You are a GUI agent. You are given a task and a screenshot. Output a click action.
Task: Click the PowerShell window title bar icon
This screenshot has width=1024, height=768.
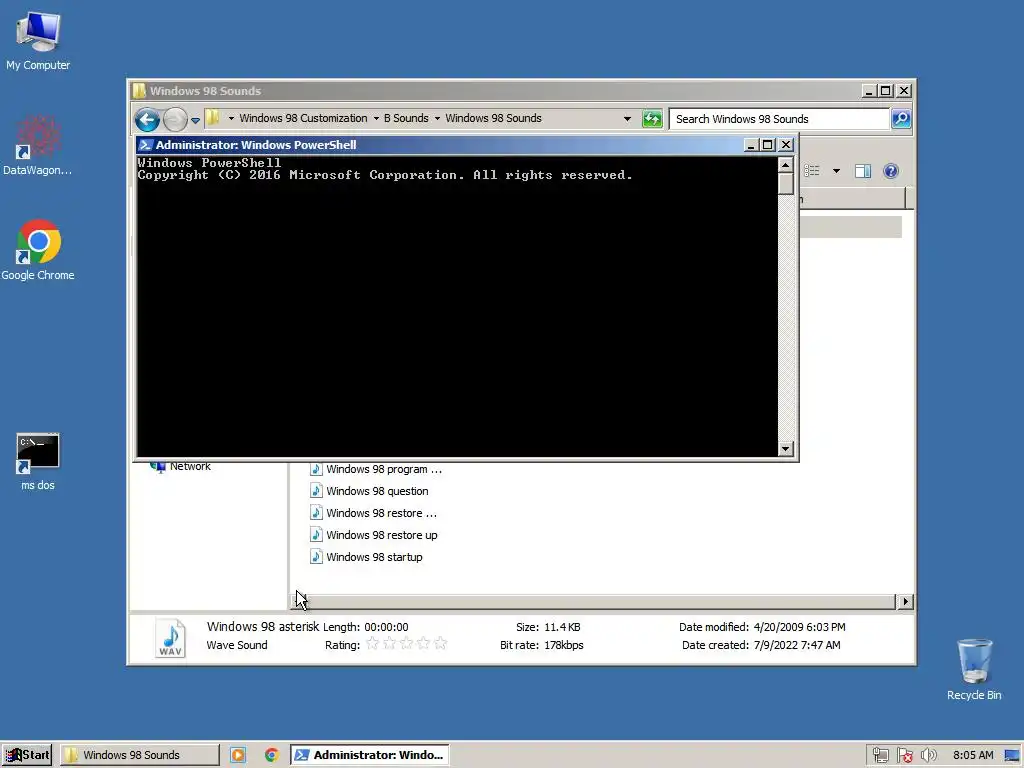pyautogui.click(x=145, y=145)
